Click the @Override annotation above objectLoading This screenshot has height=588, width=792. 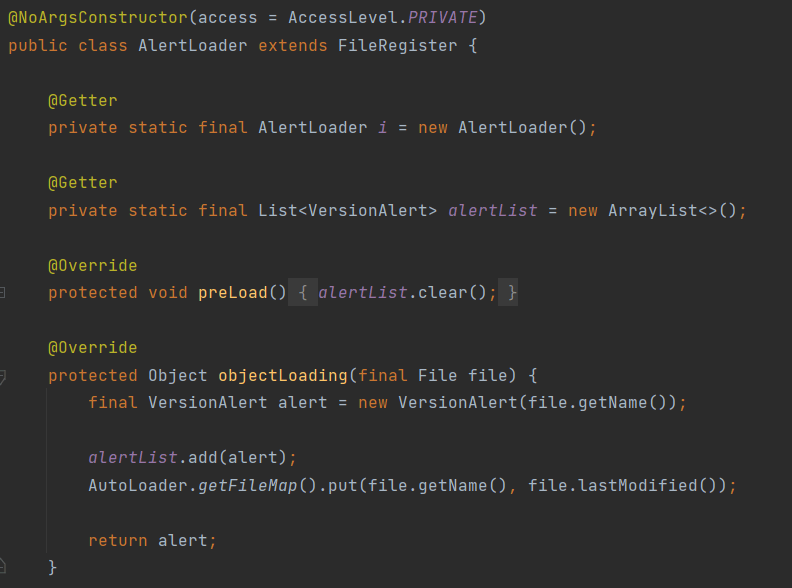coord(93,348)
